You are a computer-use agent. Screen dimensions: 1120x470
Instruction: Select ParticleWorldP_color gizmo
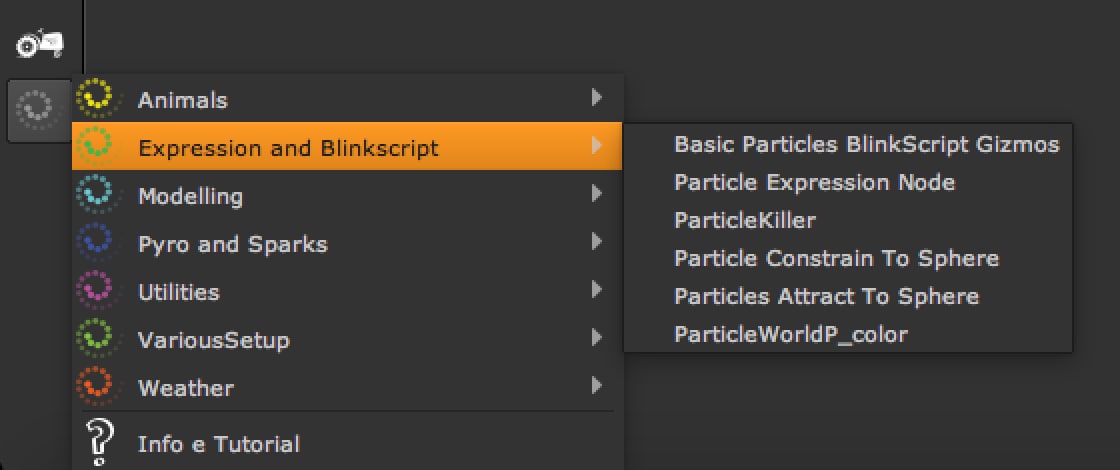coord(790,334)
